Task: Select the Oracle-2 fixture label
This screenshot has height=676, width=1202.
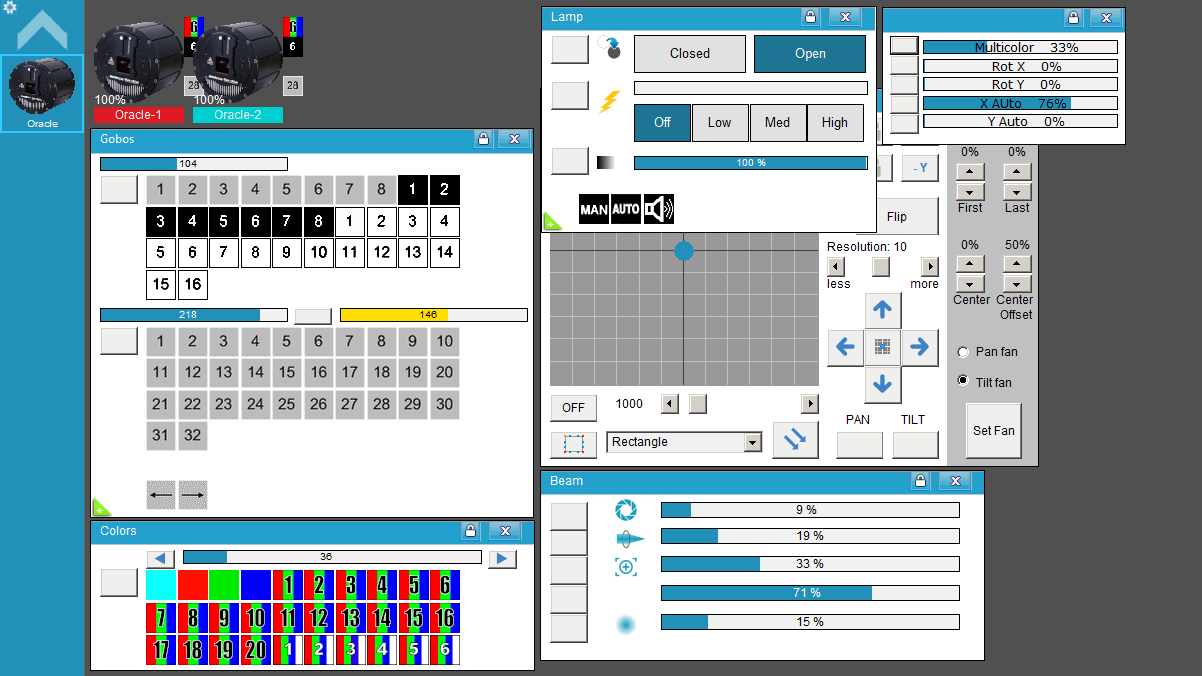Action: click(238, 115)
